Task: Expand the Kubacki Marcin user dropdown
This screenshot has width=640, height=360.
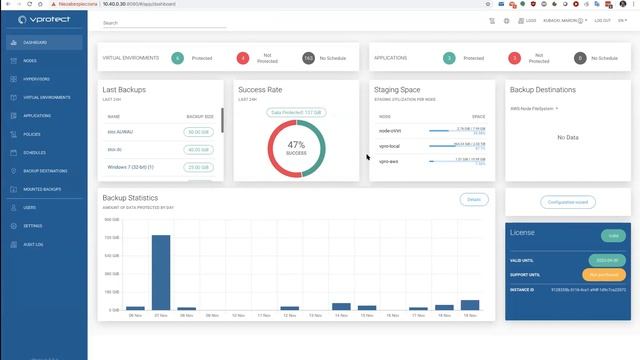Action: [x=565, y=21]
